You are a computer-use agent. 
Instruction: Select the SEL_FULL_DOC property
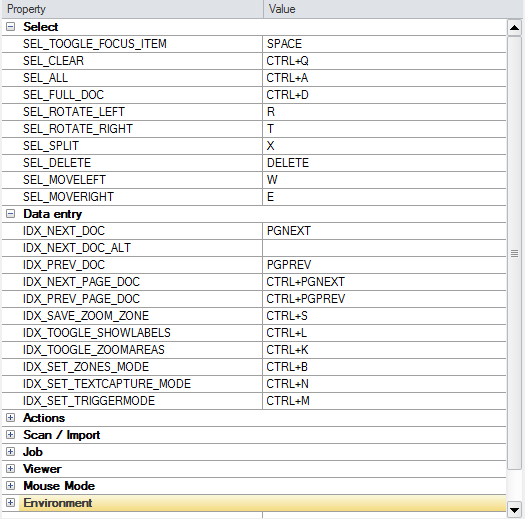pyautogui.click(x=132, y=95)
